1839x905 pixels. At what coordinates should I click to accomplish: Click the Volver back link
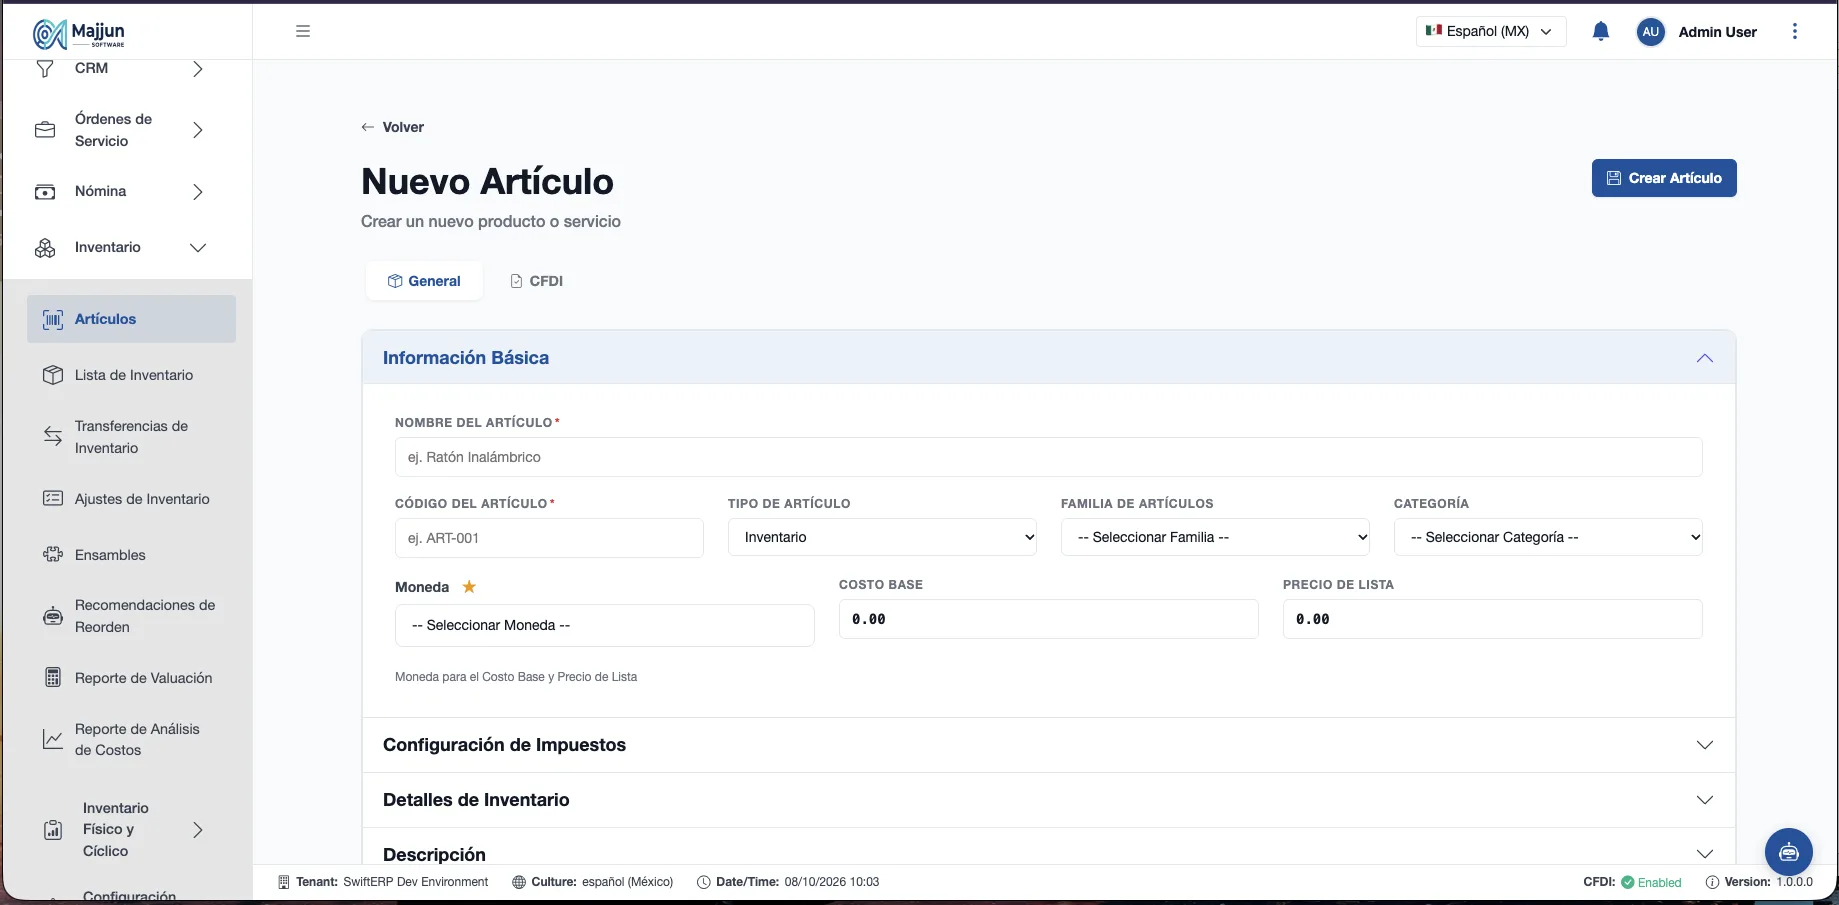coord(392,127)
